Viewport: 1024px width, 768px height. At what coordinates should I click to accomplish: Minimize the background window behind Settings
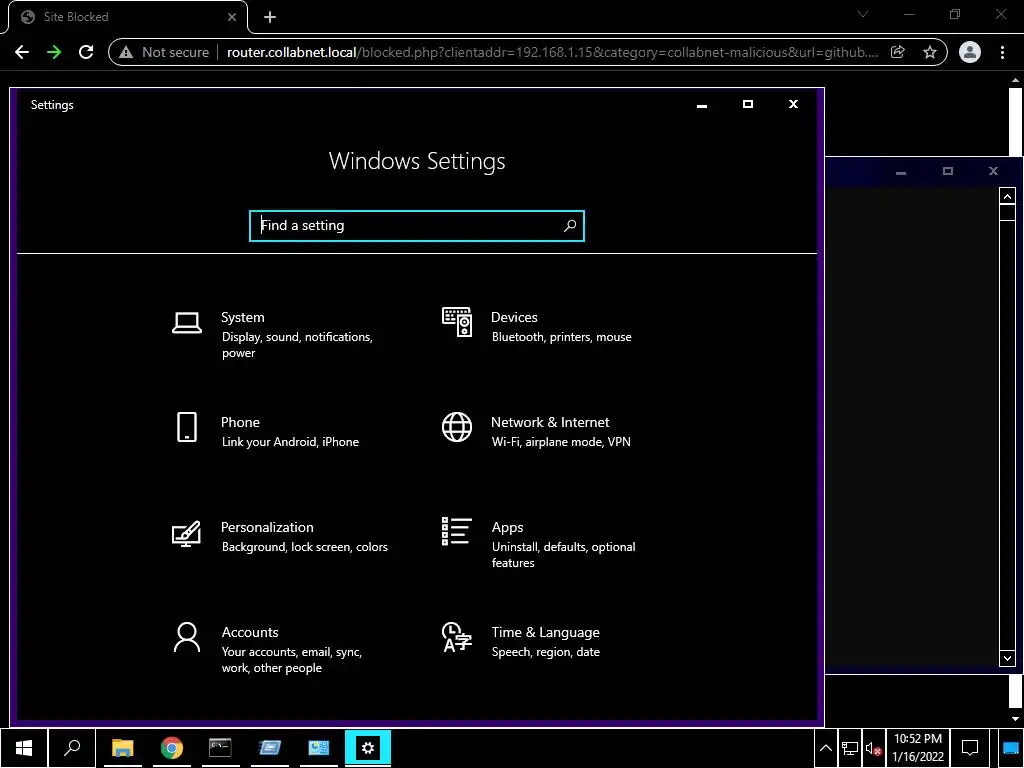click(901, 172)
